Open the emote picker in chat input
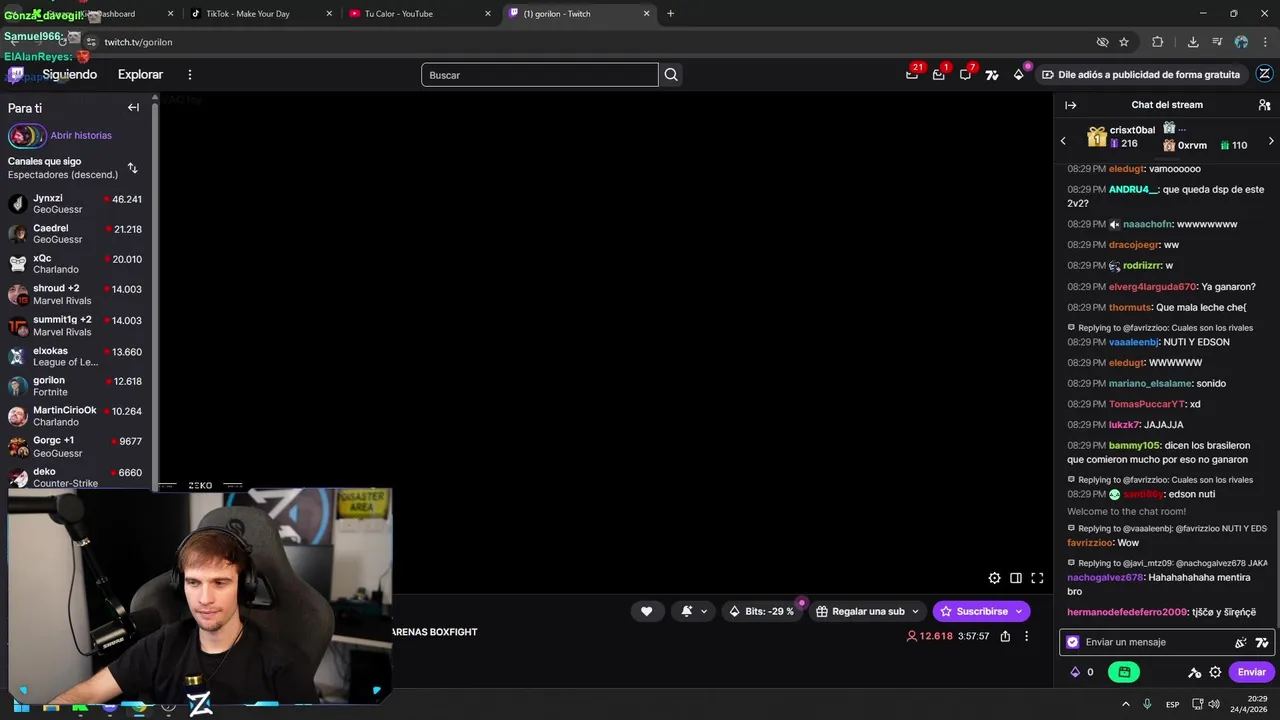This screenshot has width=1280, height=720. coord(1241,642)
